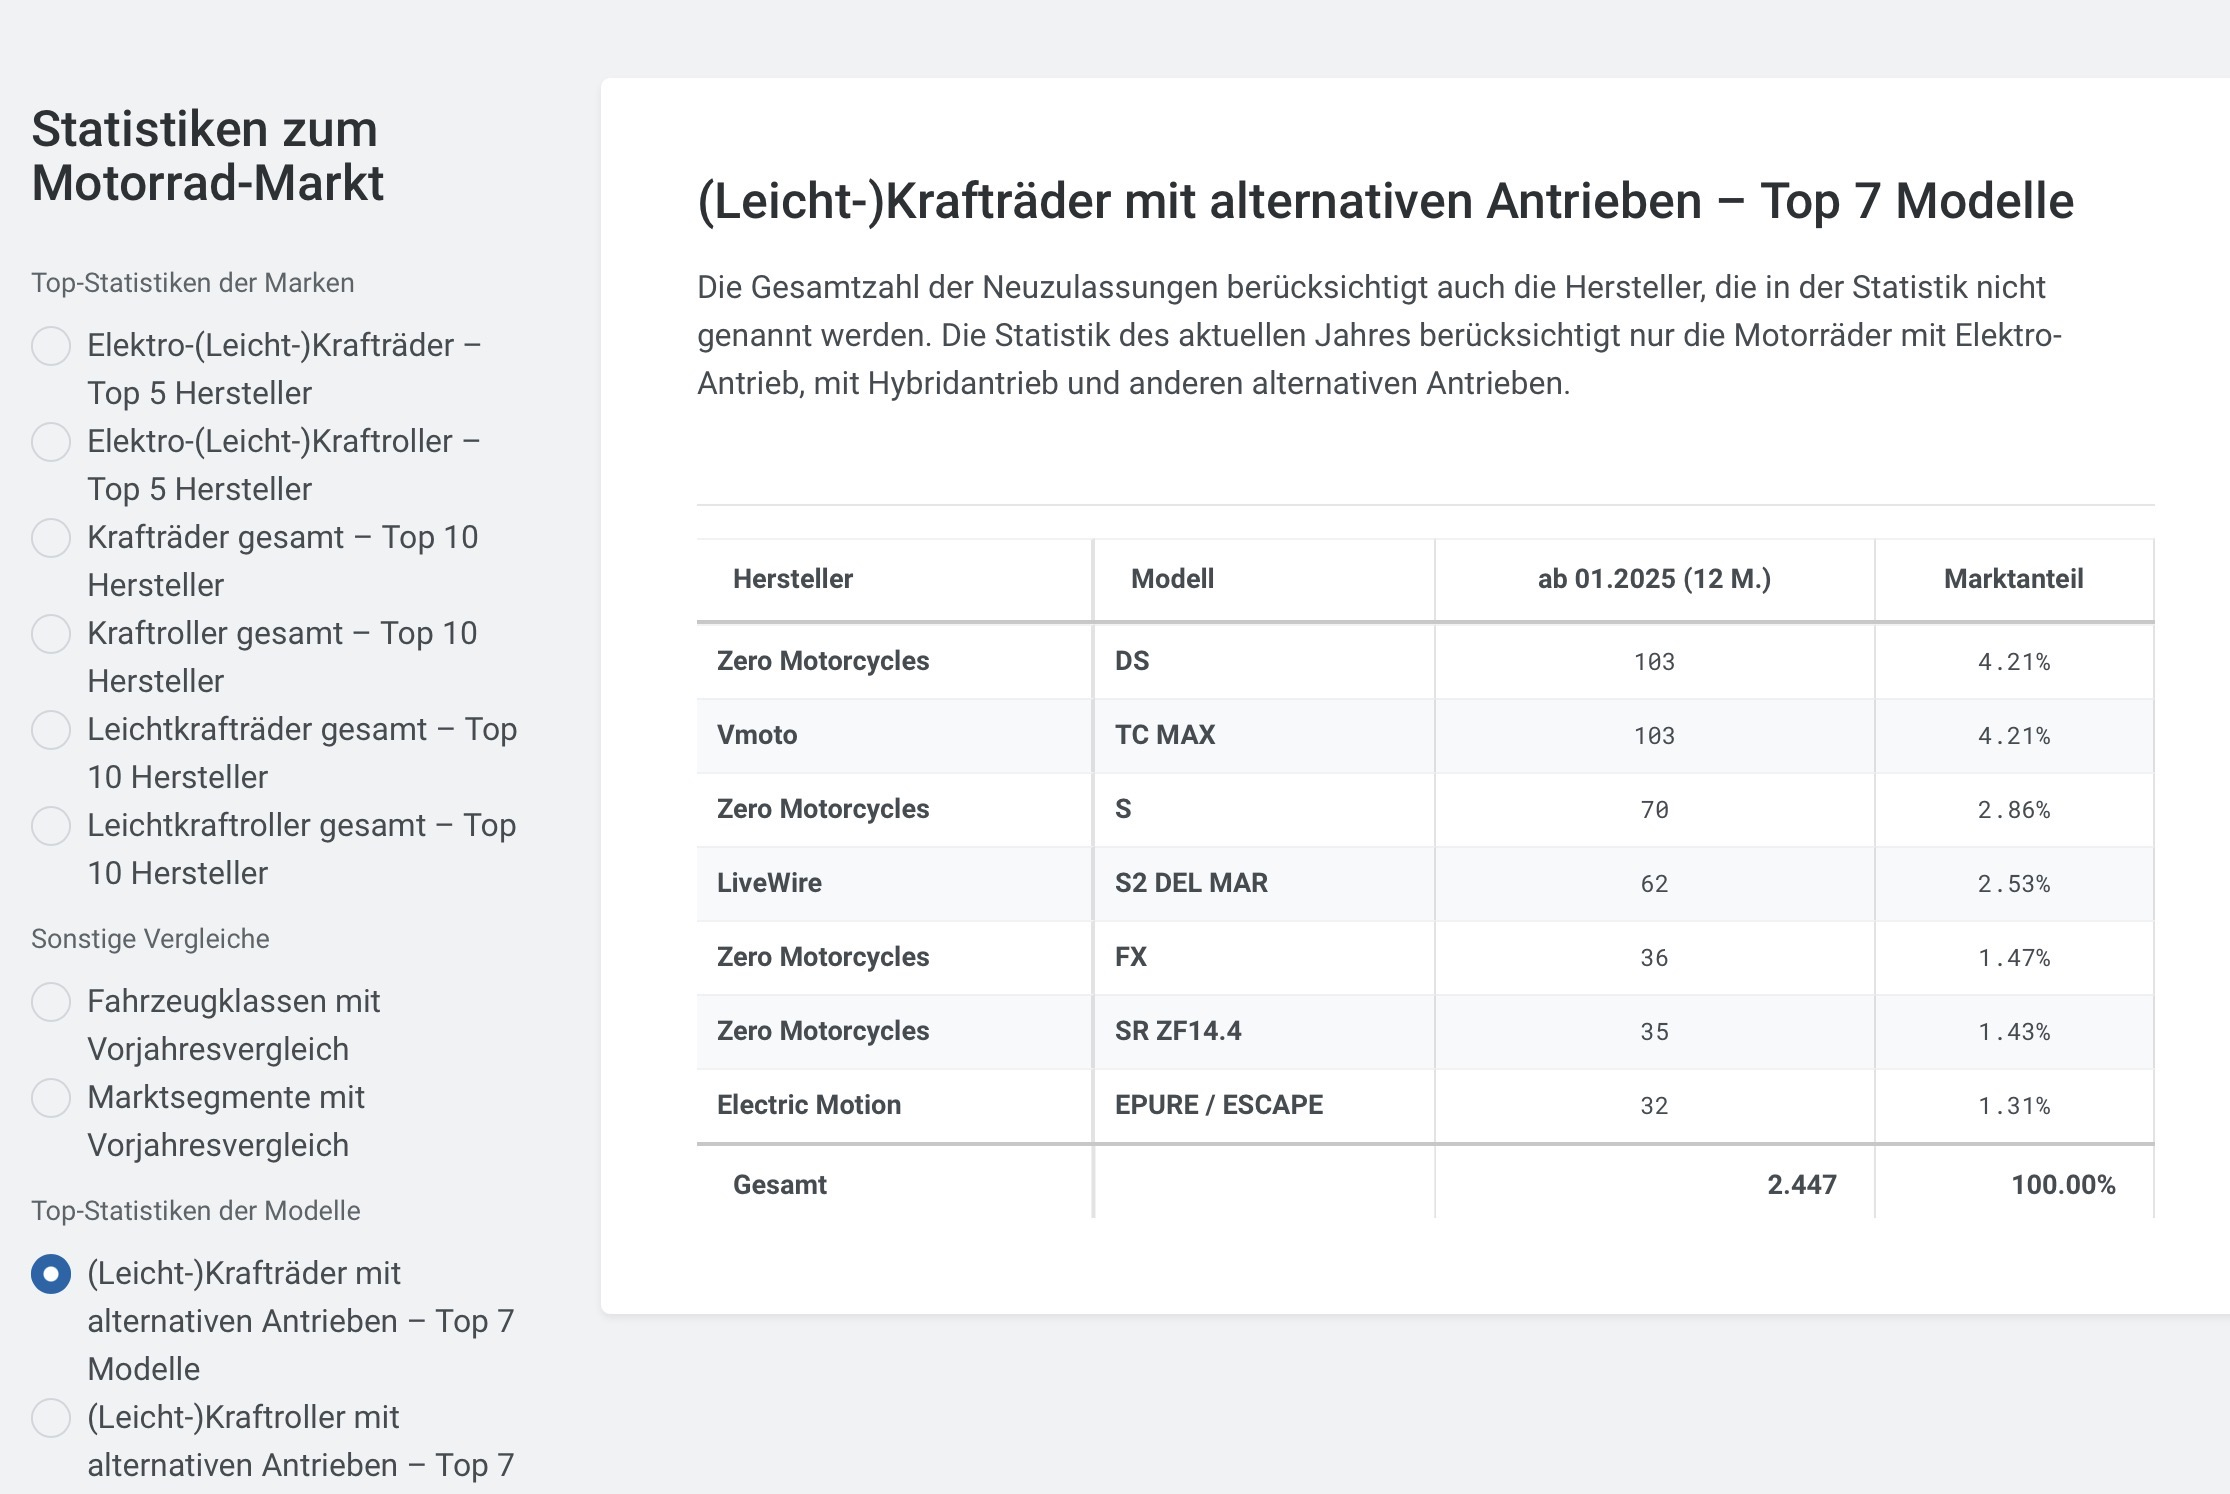This screenshot has width=2230, height=1494.
Task: Click the Modell column header
Action: click(1172, 579)
